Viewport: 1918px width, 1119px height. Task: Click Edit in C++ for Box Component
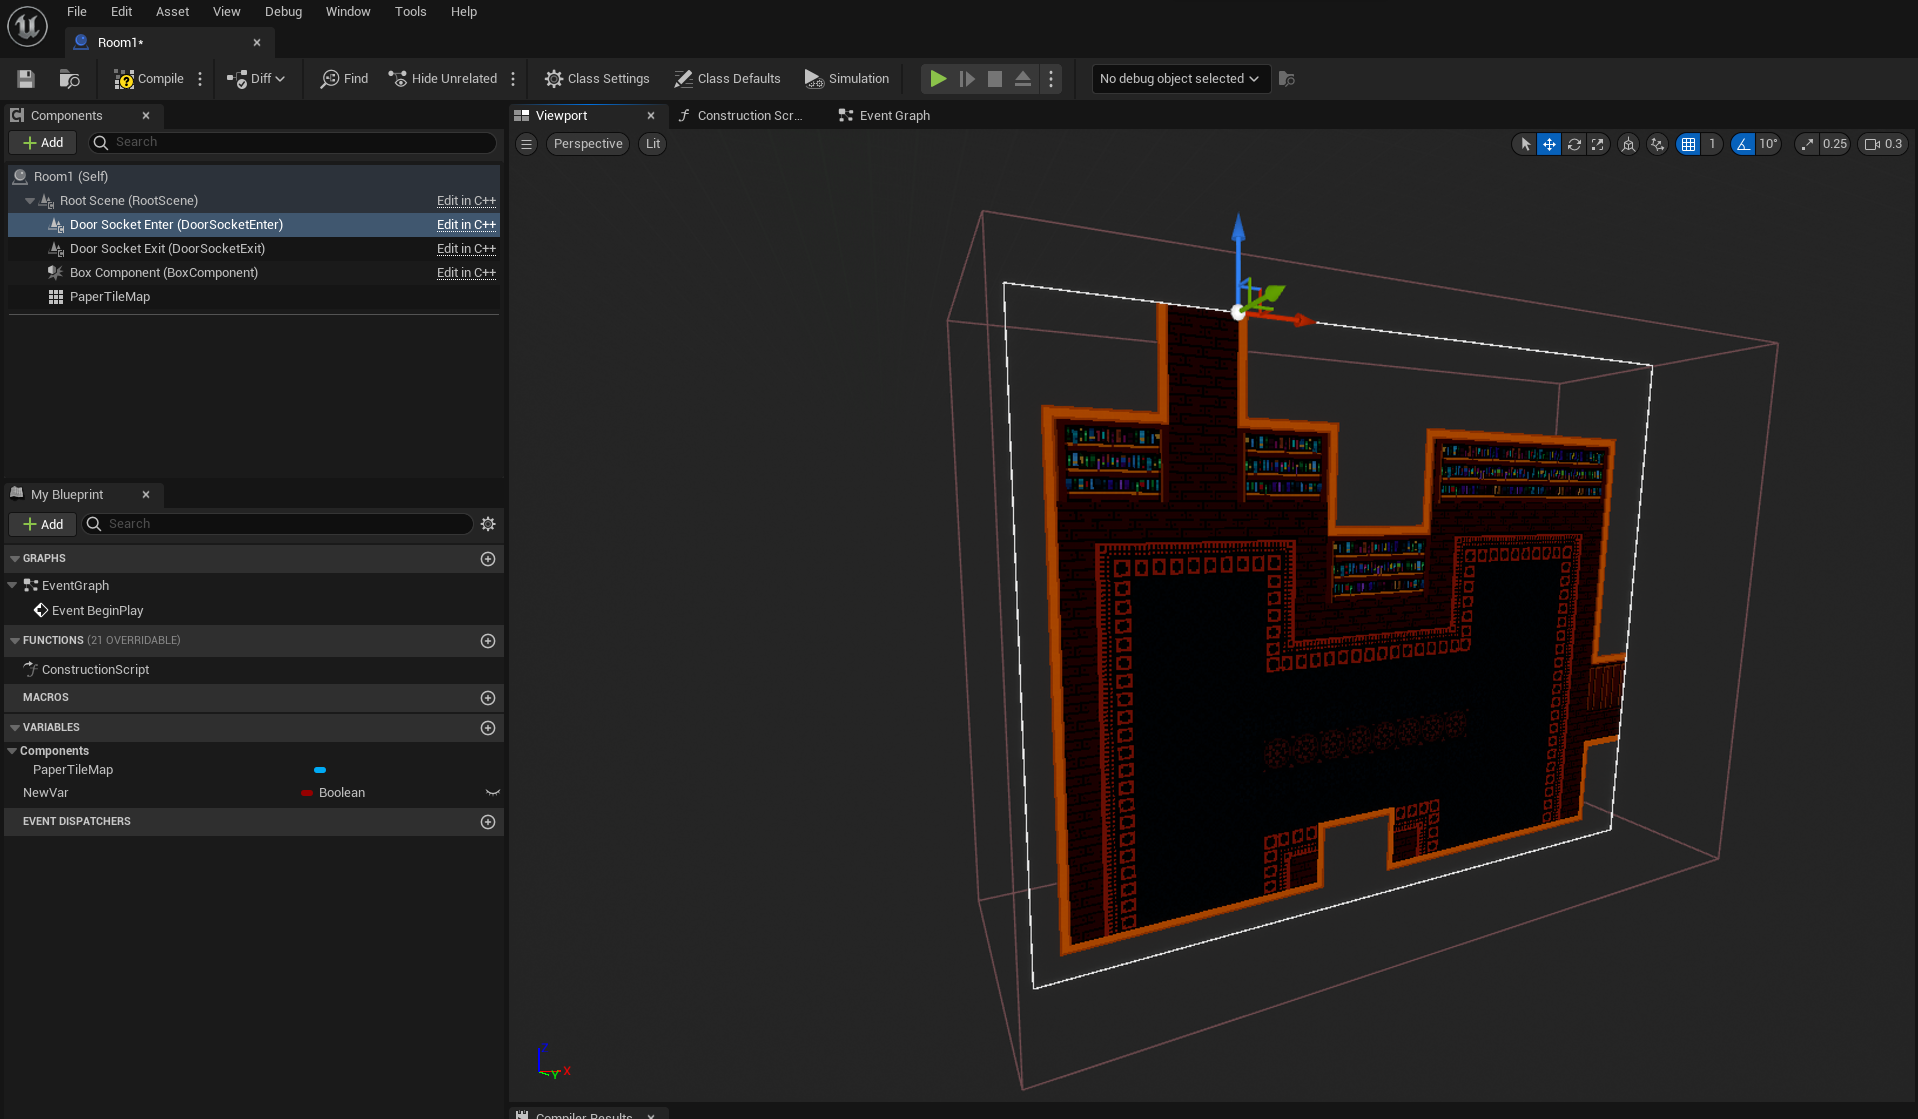coord(466,273)
